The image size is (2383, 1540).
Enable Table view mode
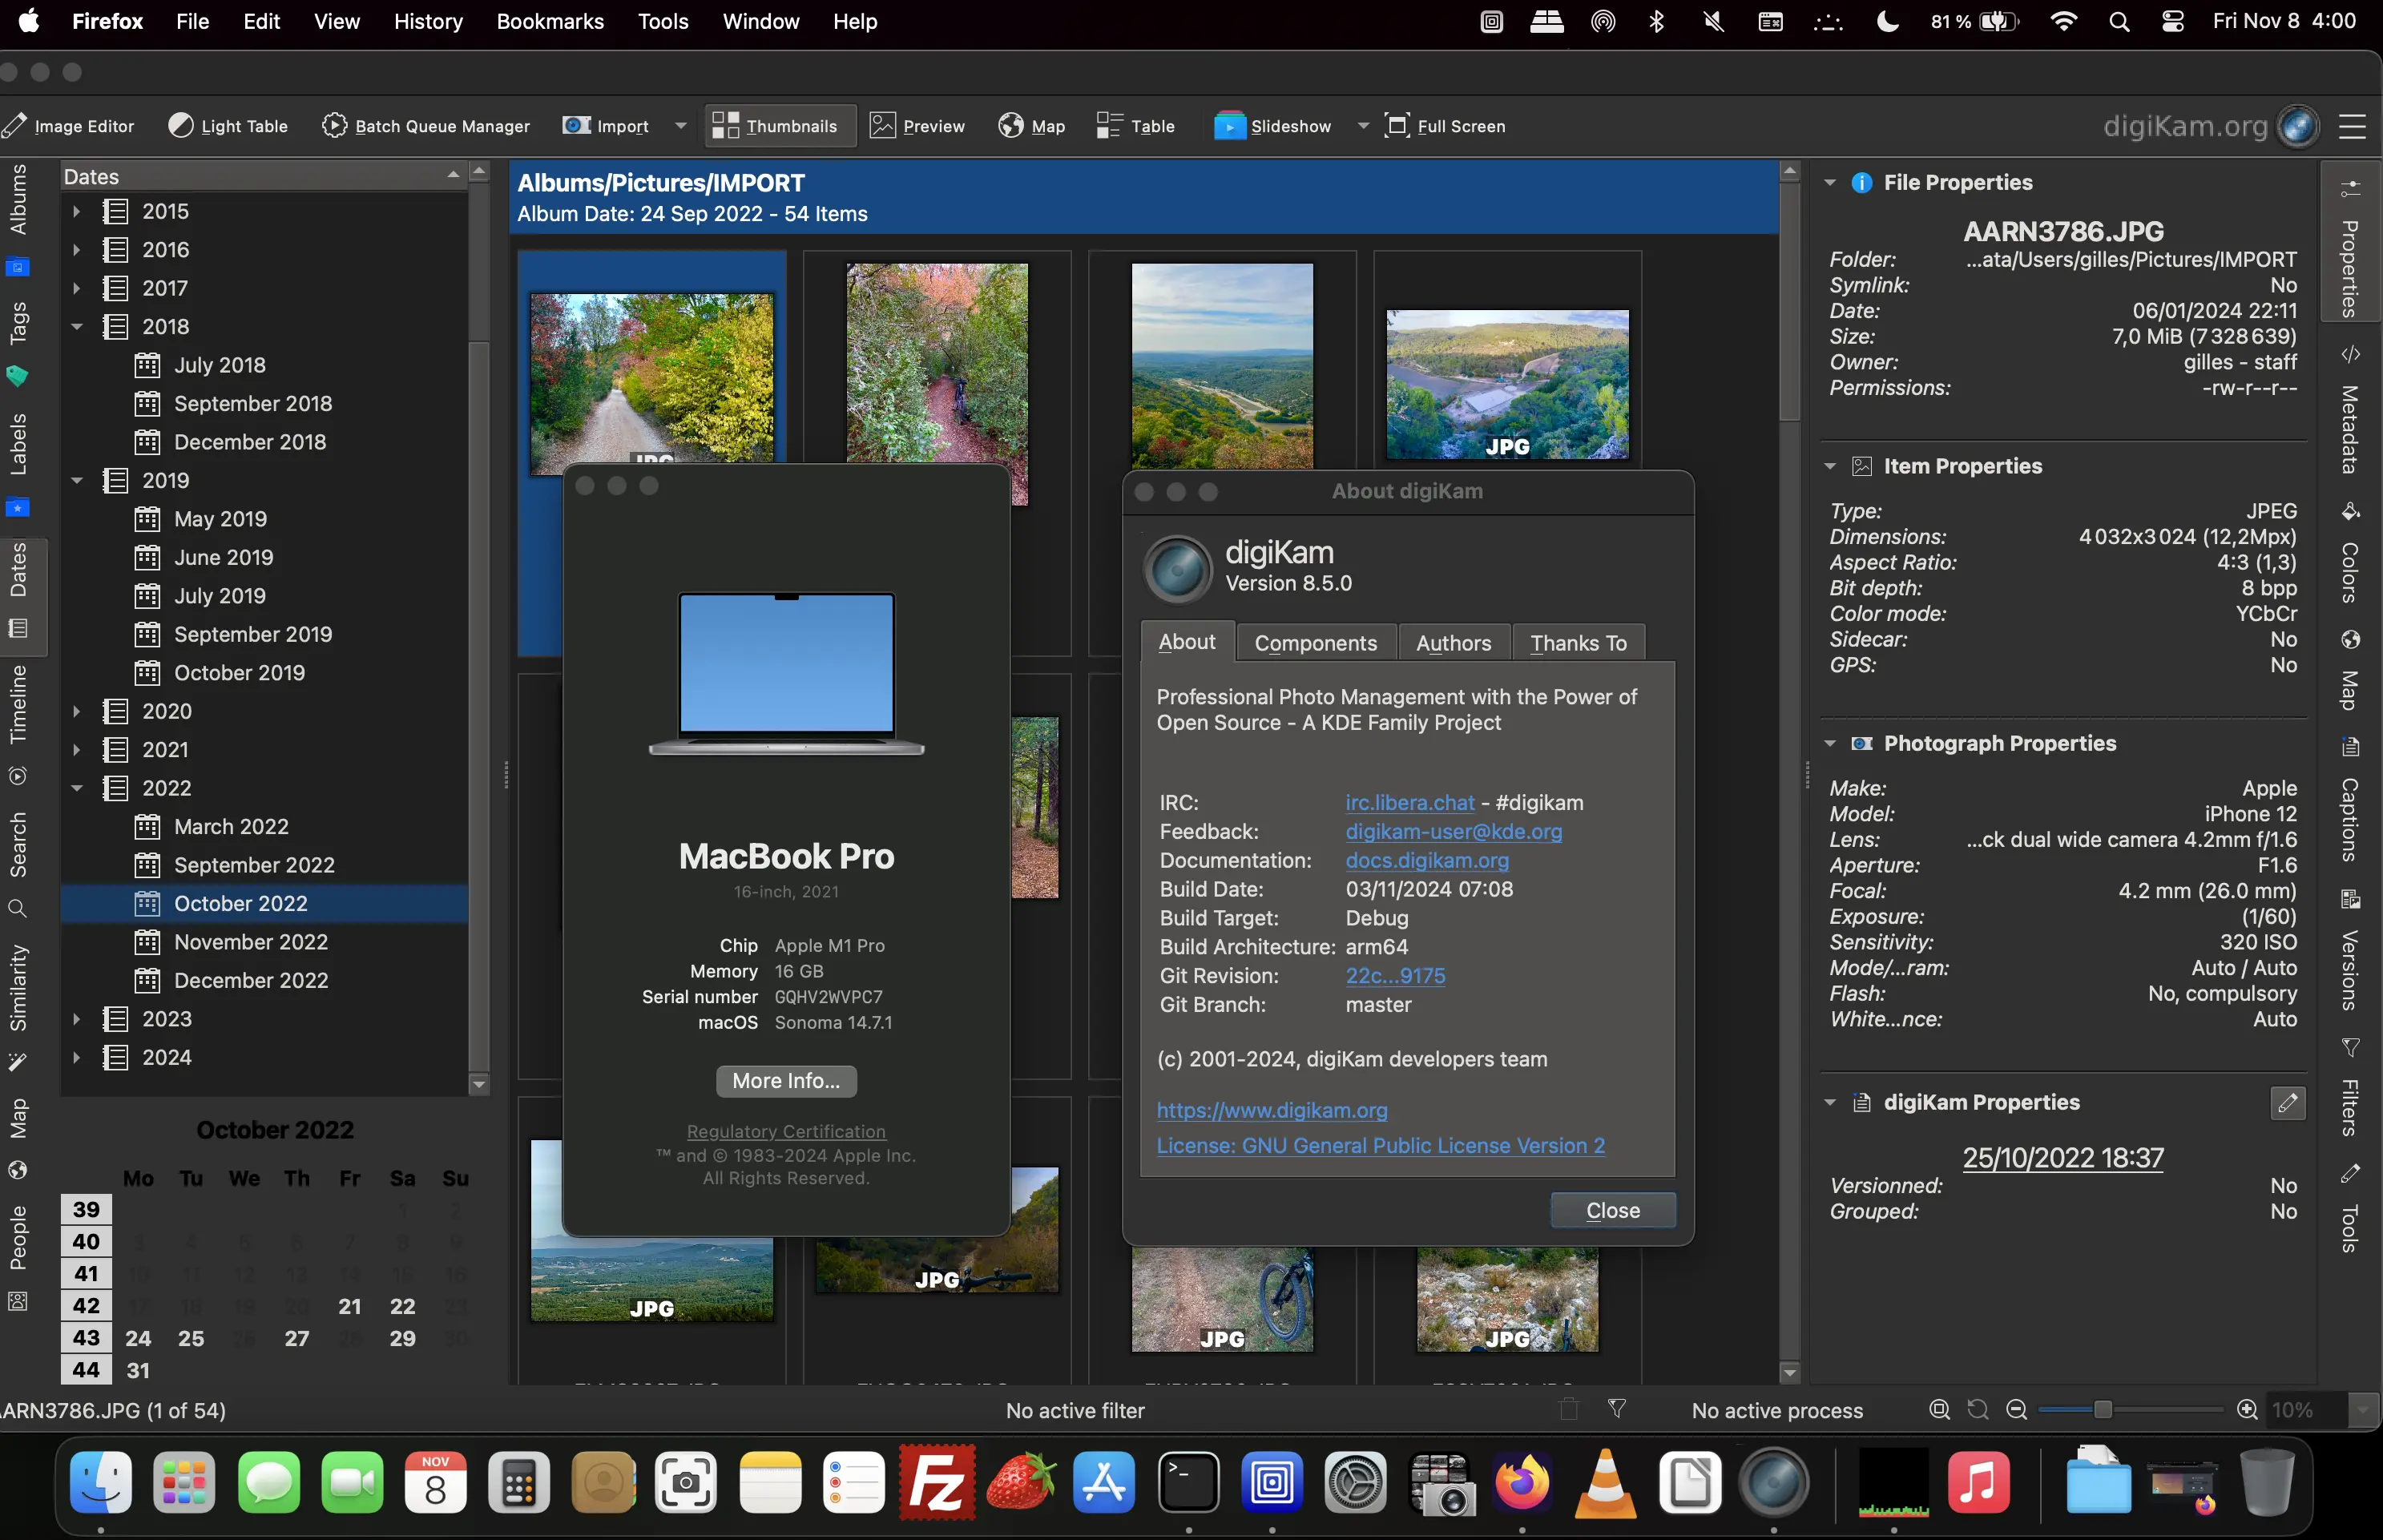coord(1134,125)
